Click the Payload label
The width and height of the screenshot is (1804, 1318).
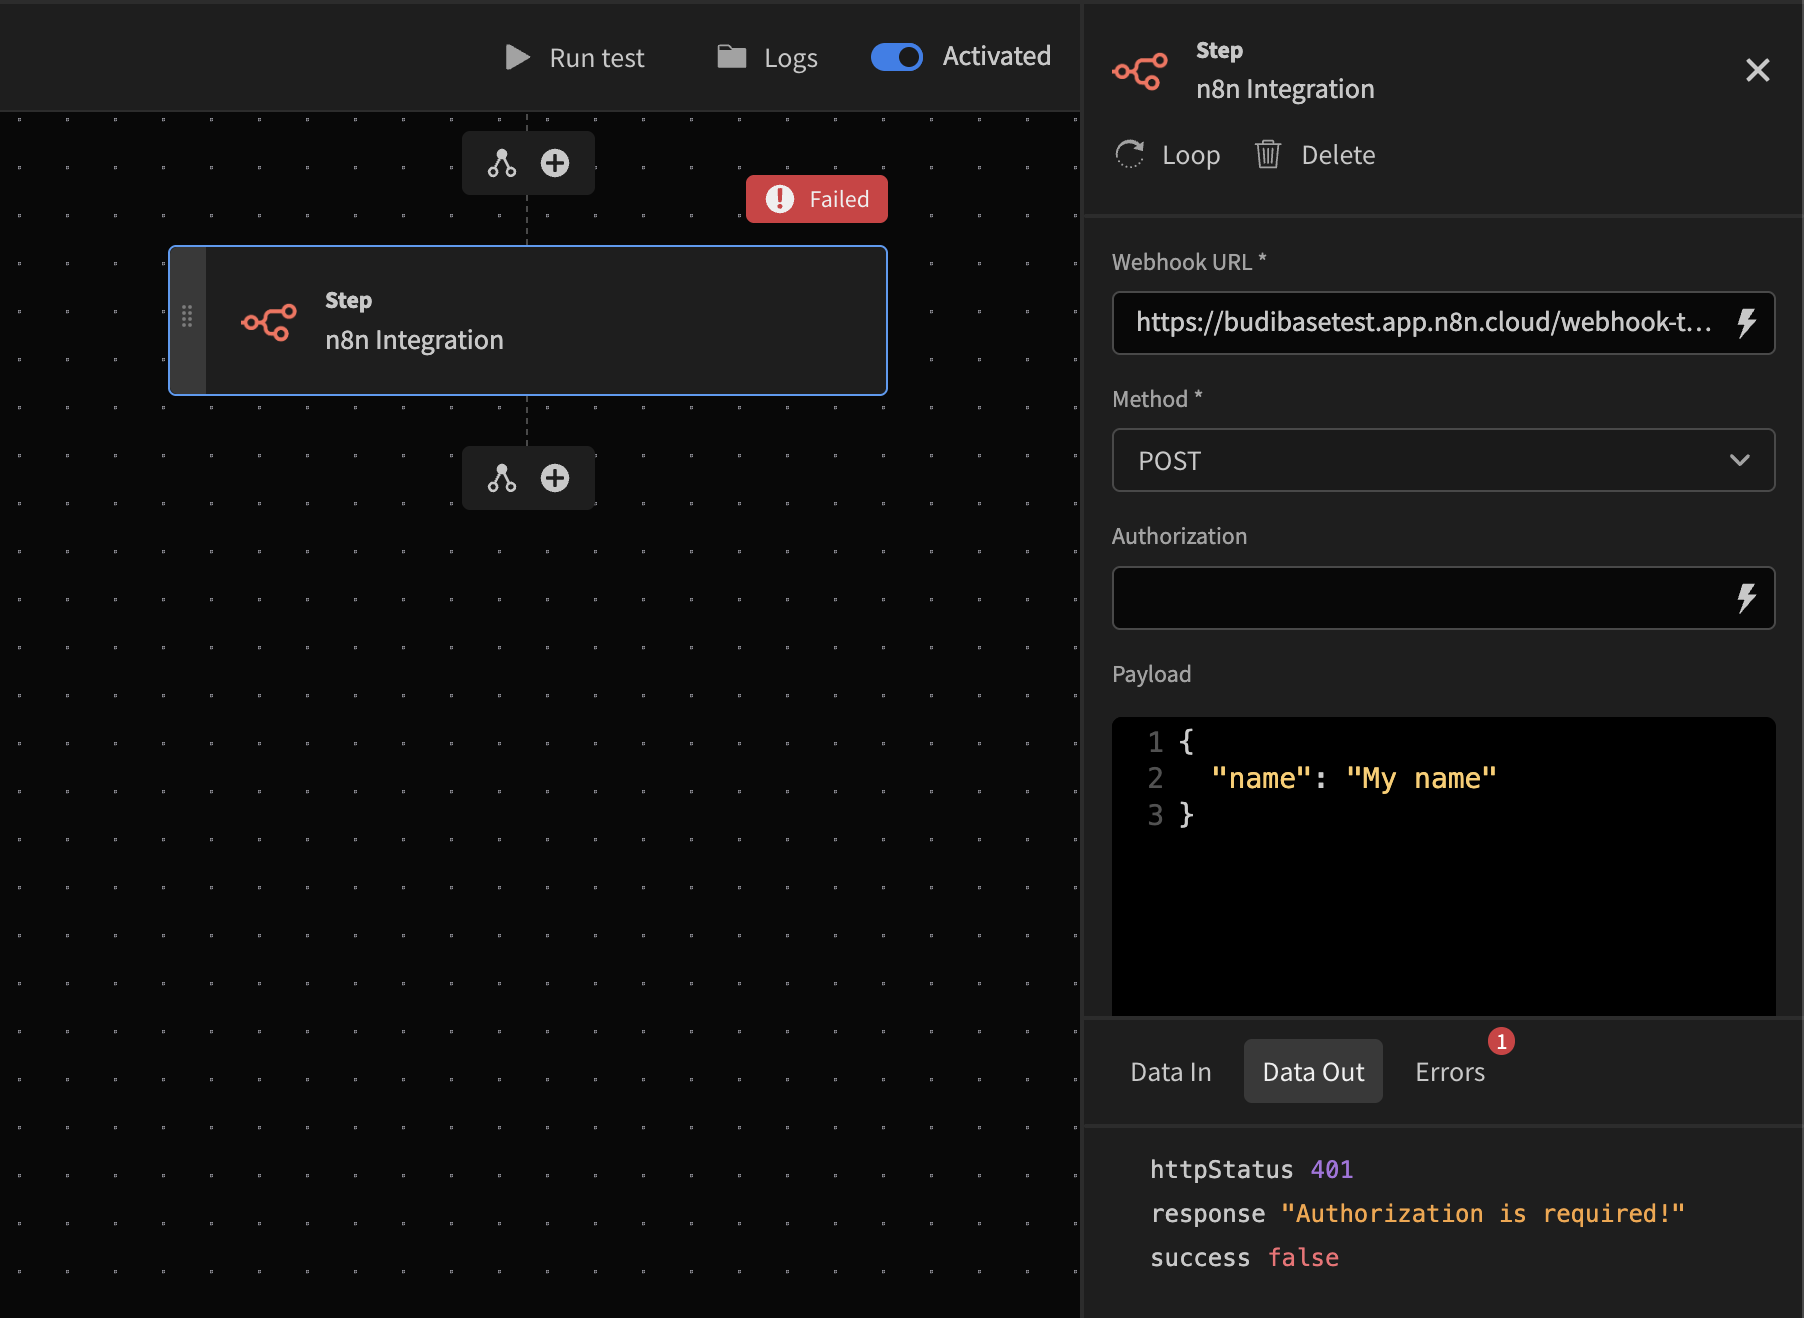click(1151, 674)
